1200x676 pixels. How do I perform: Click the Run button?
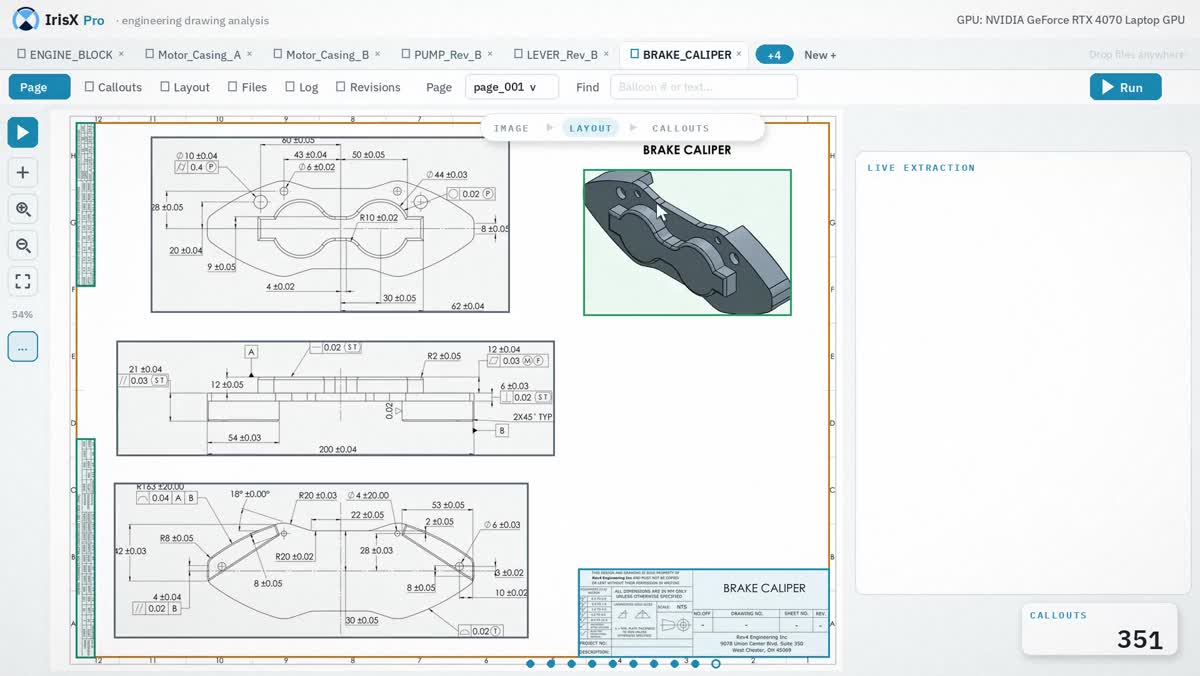(1126, 87)
